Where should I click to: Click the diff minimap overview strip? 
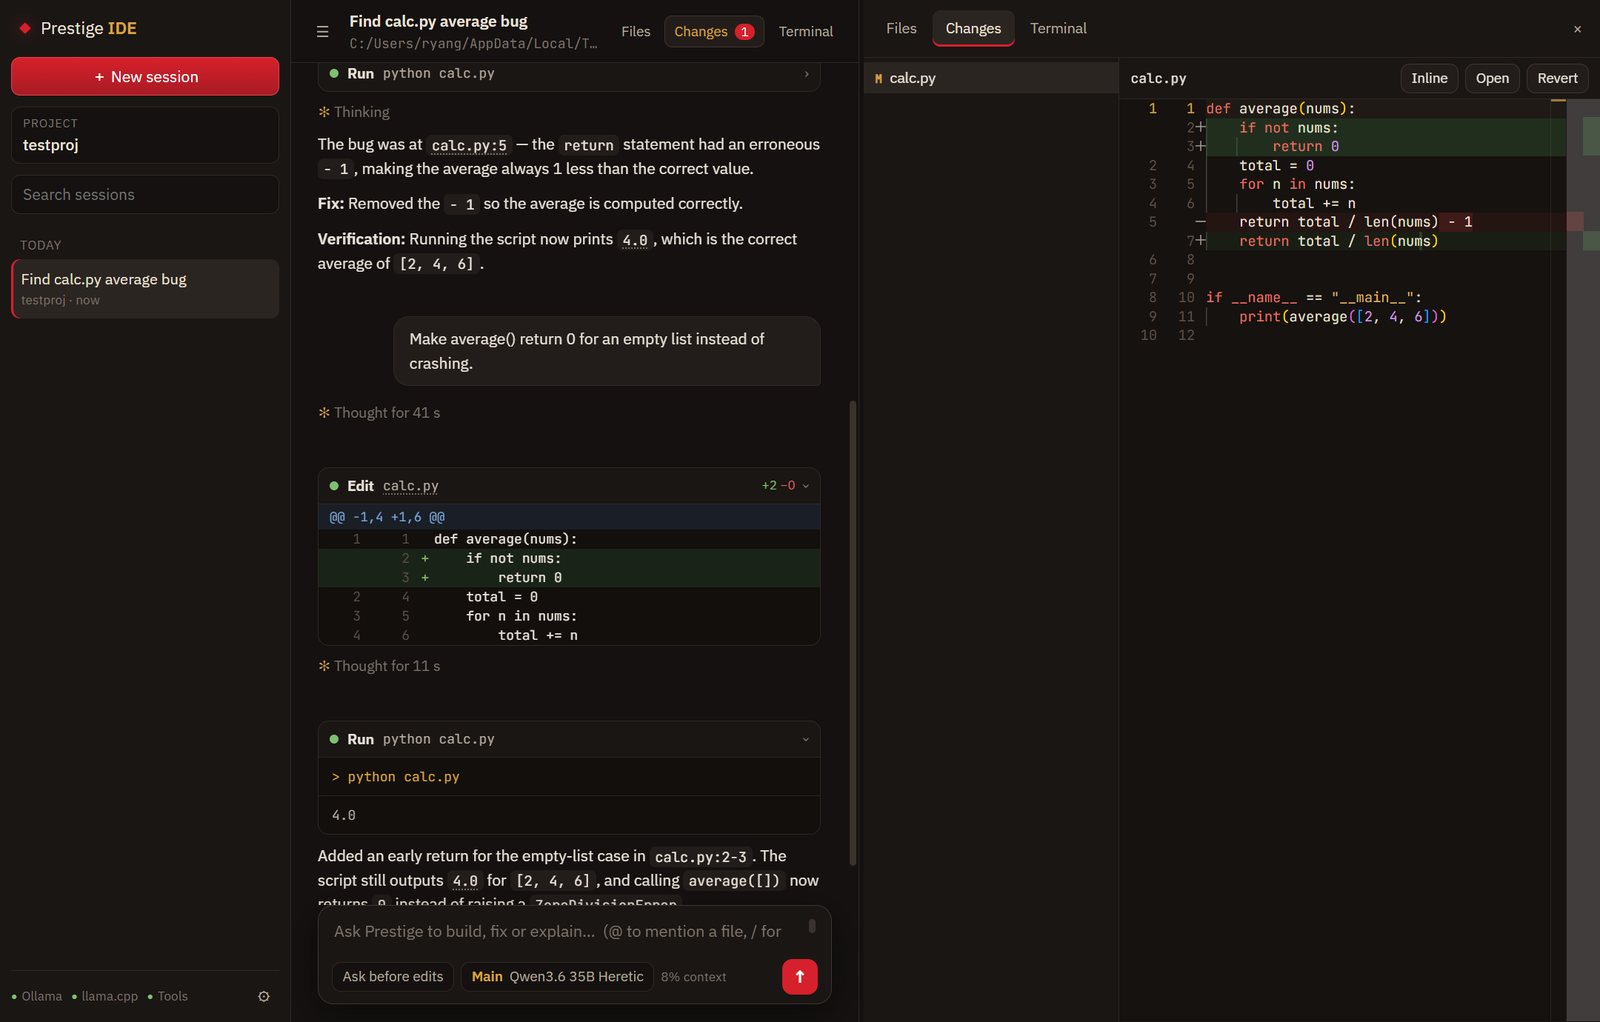[x=1583, y=560]
